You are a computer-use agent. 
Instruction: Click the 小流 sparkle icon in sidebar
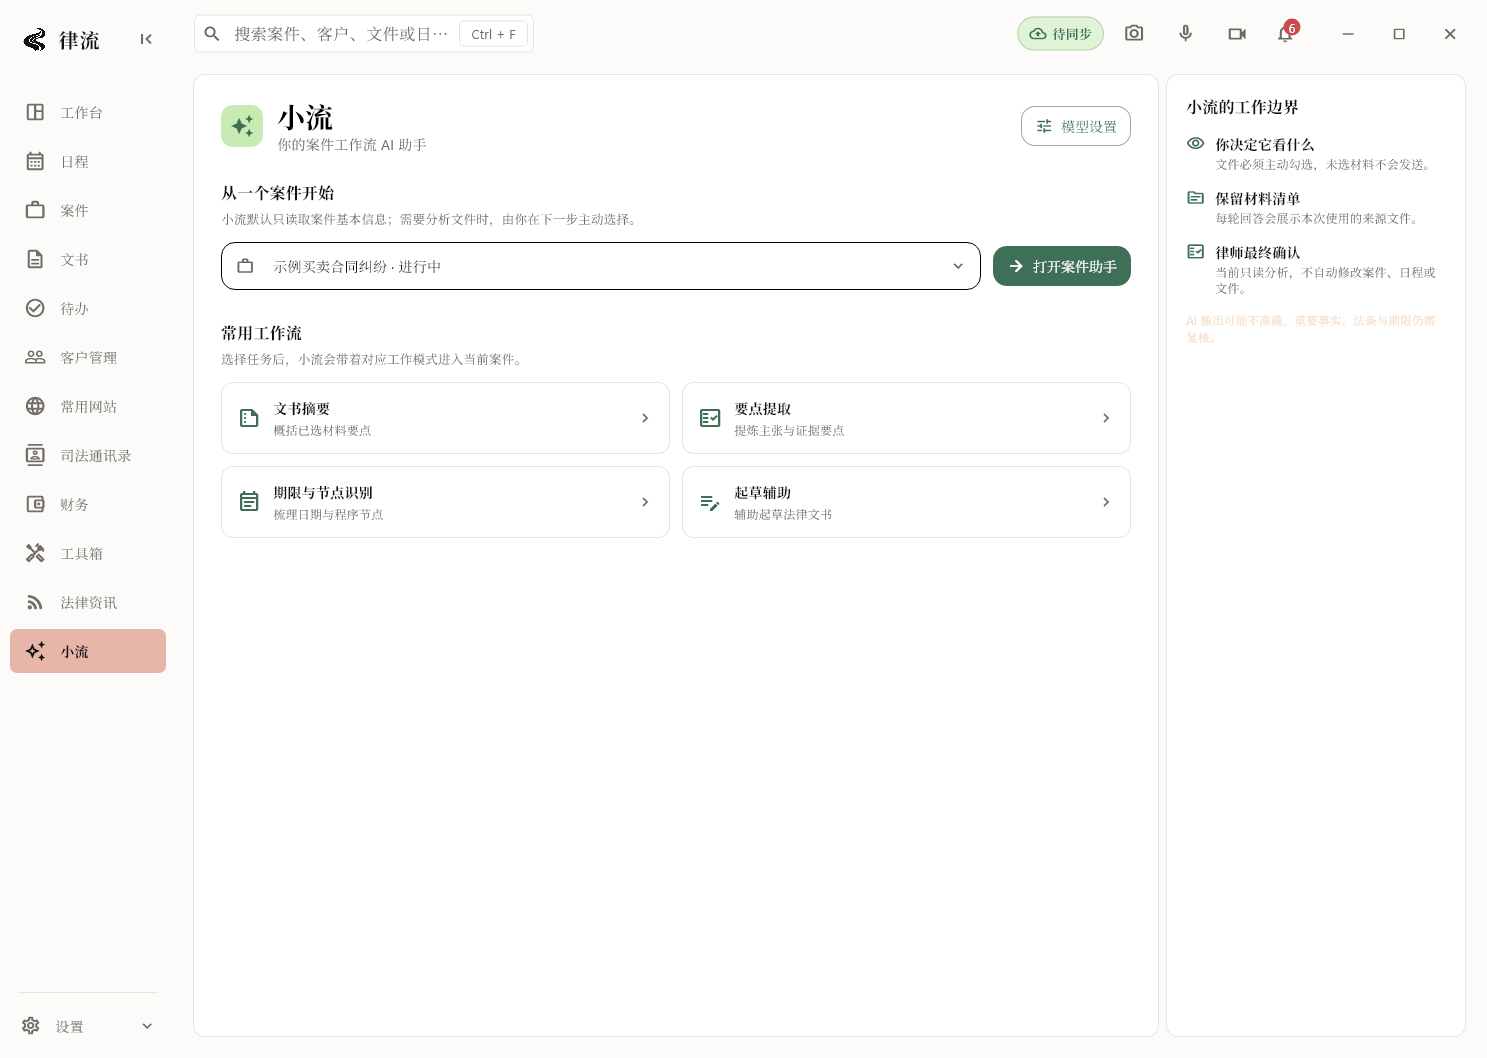point(35,651)
